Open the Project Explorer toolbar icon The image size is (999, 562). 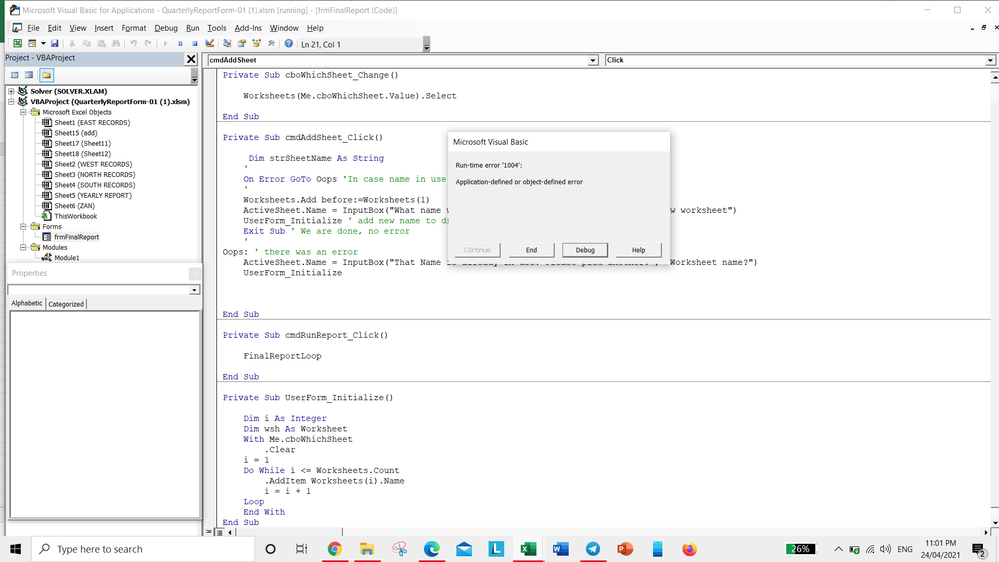tap(227, 44)
